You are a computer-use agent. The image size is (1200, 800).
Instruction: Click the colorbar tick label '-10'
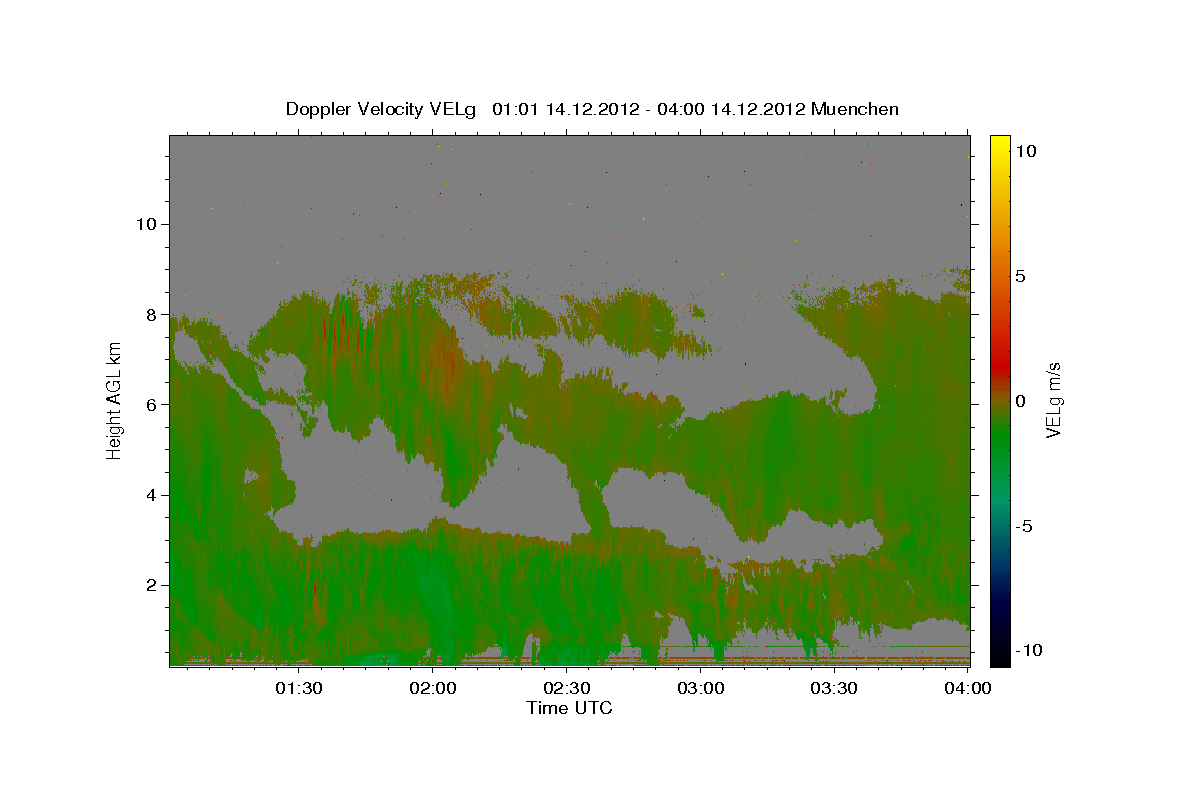(x=1029, y=651)
